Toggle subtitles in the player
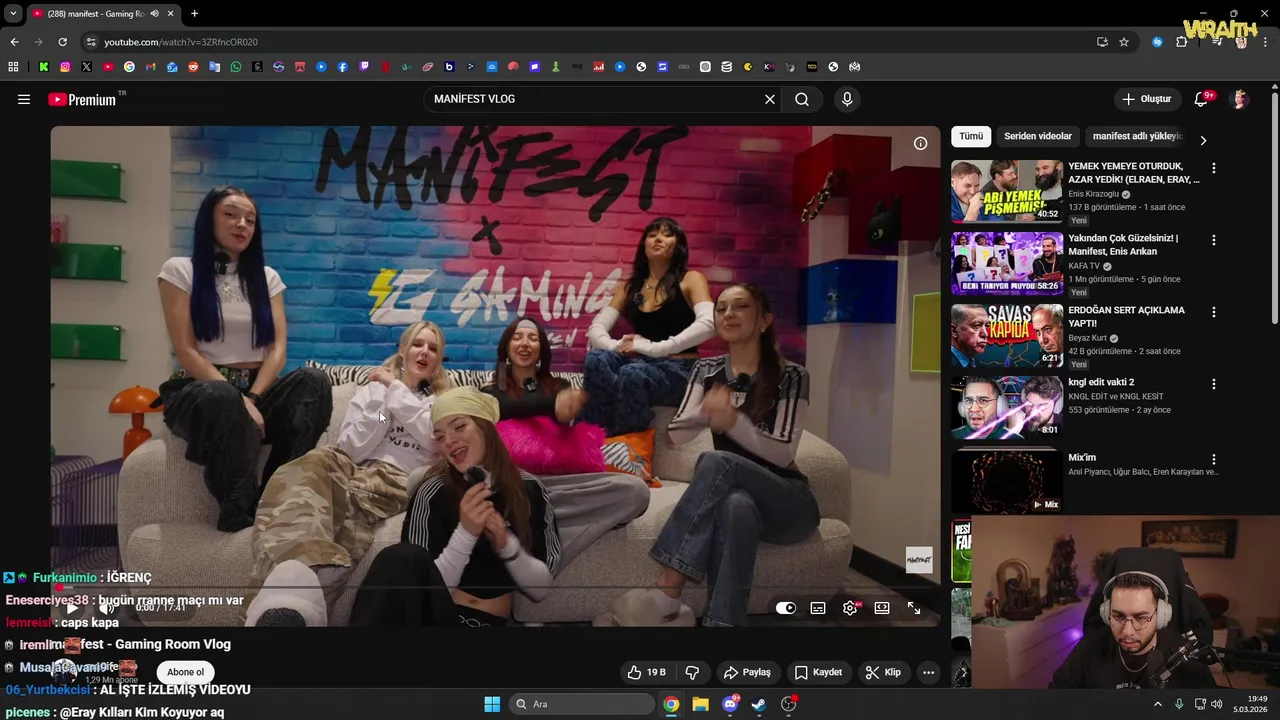The image size is (1280, 720). click(x=818, y=608)
